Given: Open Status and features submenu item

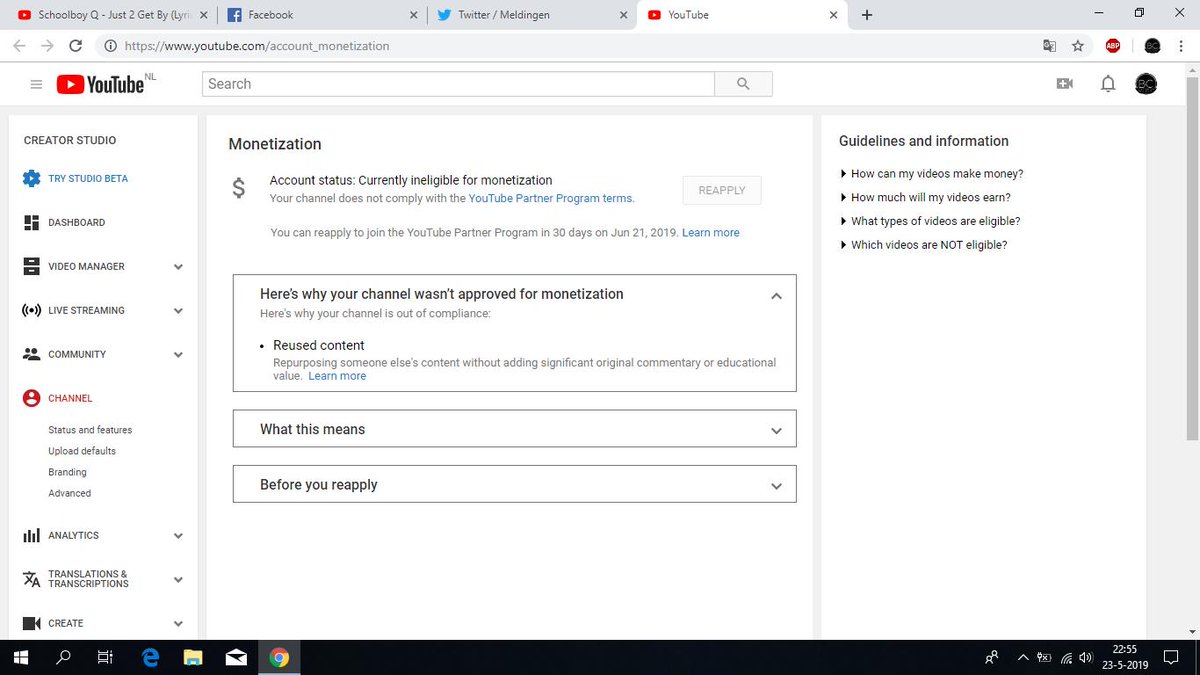Looking at the screenshot, I should [x=90, y=430].
